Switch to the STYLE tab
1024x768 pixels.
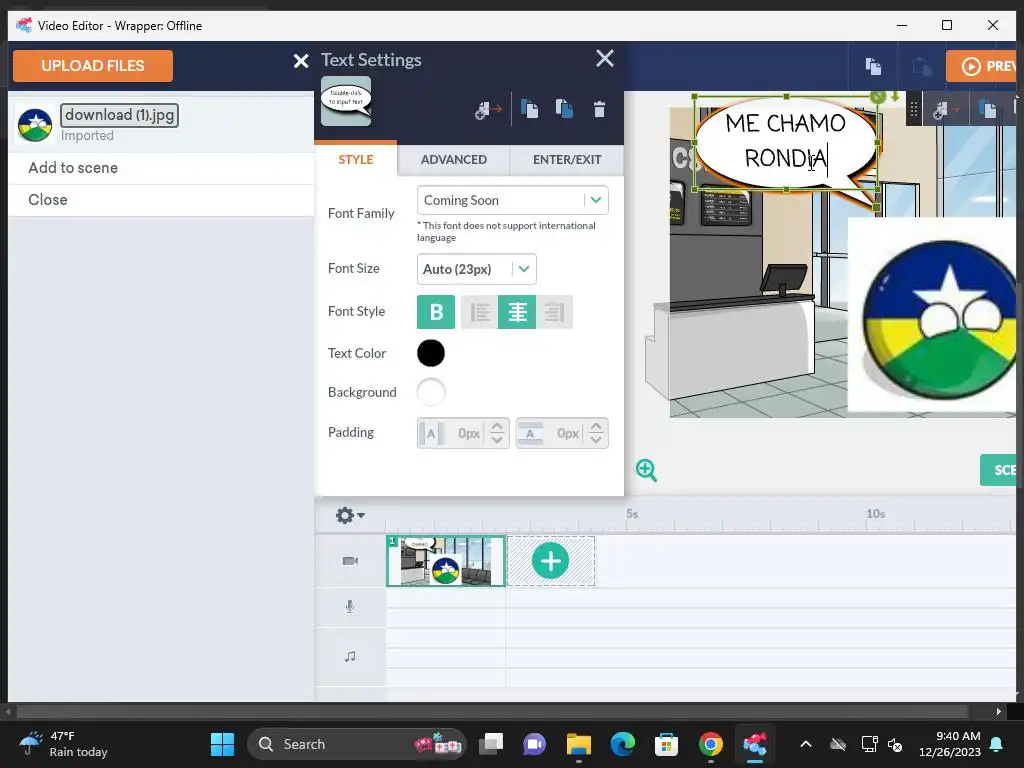356,159
